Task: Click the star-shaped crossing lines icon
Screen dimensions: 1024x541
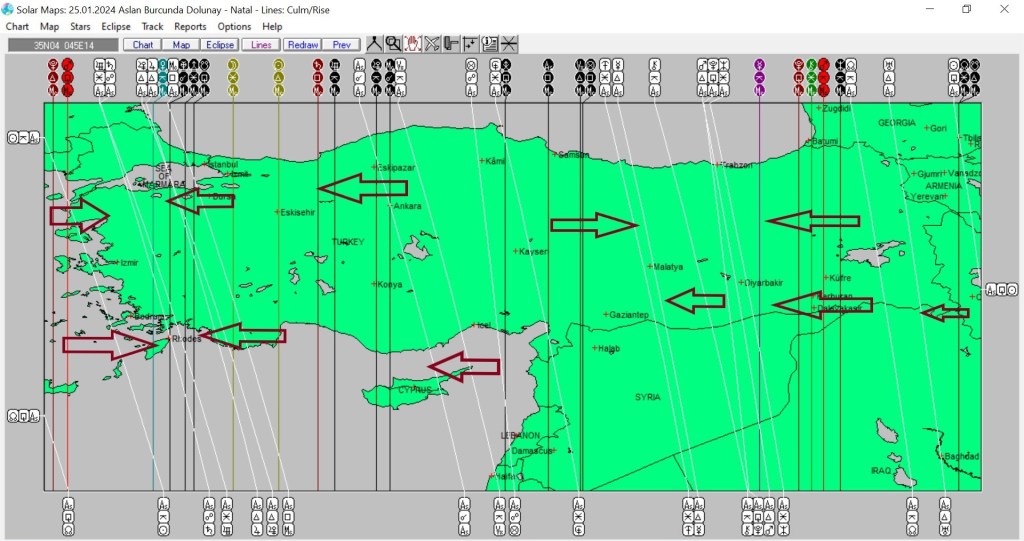Action: point(509,44)
